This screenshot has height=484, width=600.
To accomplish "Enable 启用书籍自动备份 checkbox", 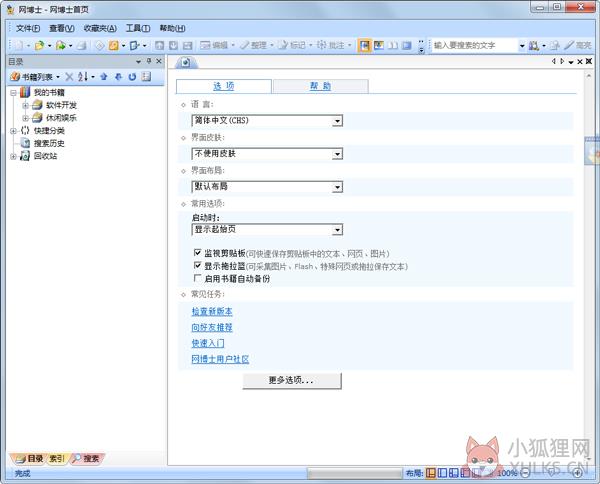I will (197, 278).
